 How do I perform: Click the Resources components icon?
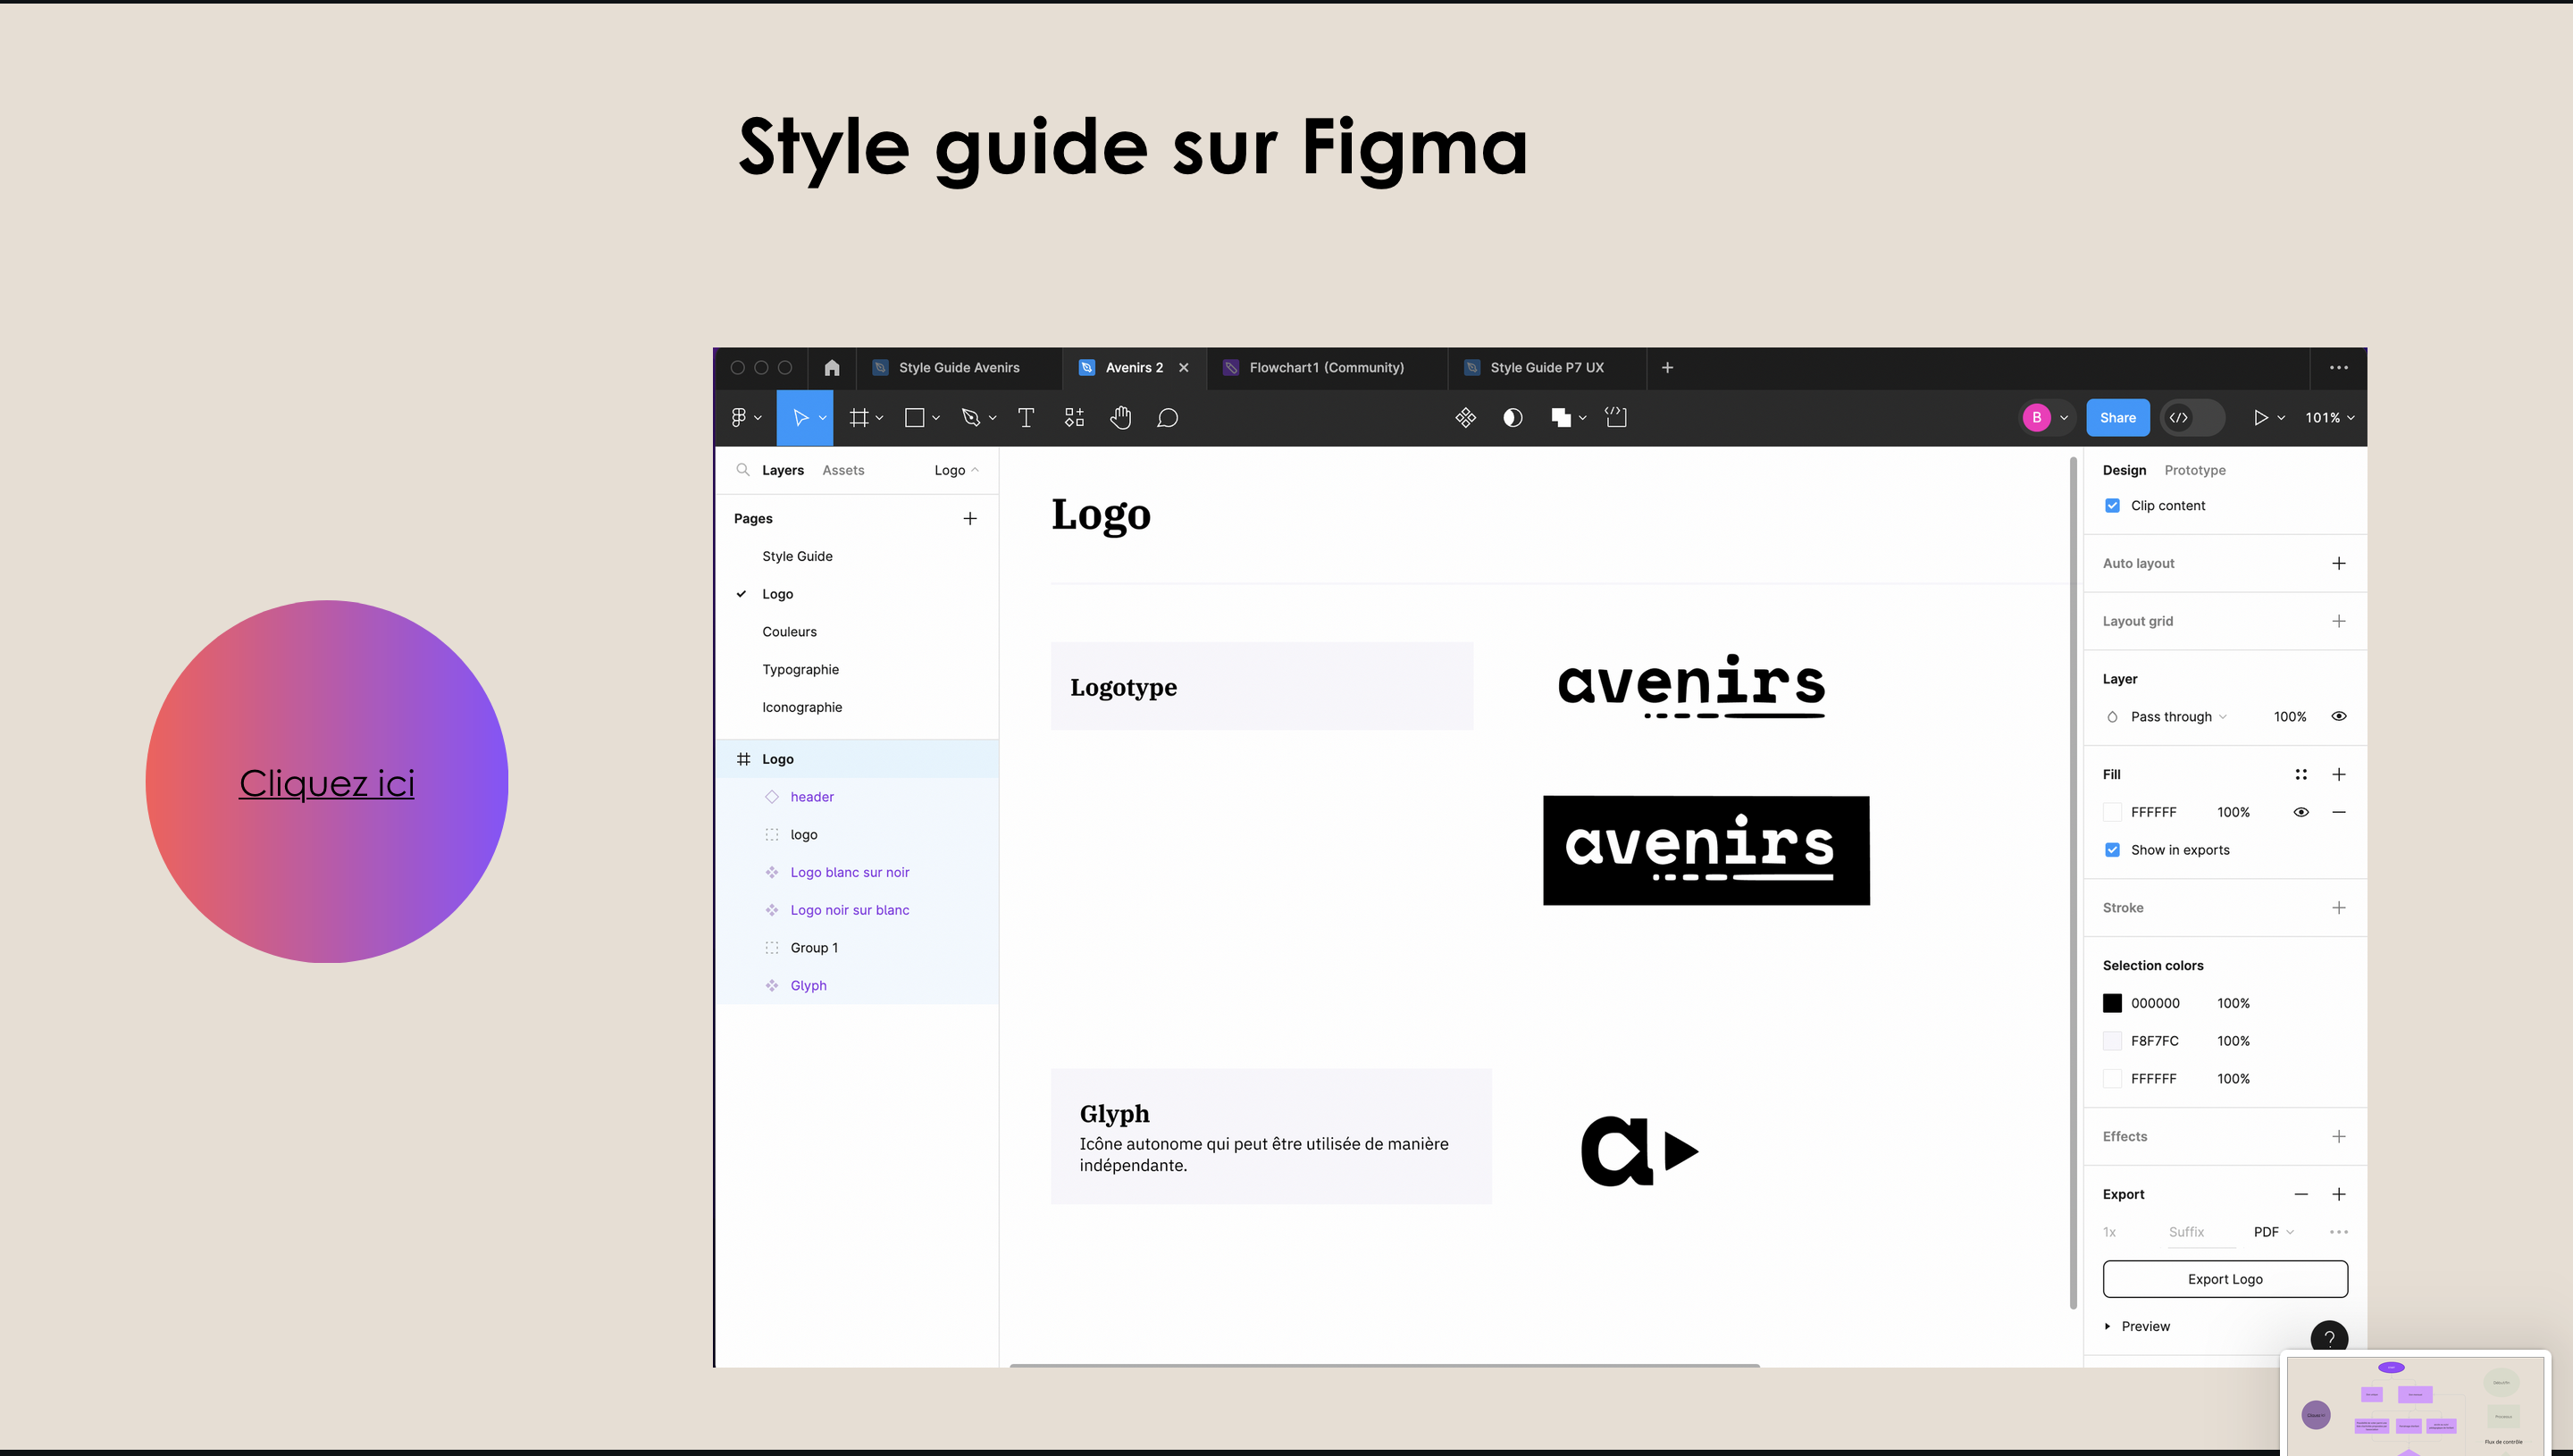(1074, 418)
